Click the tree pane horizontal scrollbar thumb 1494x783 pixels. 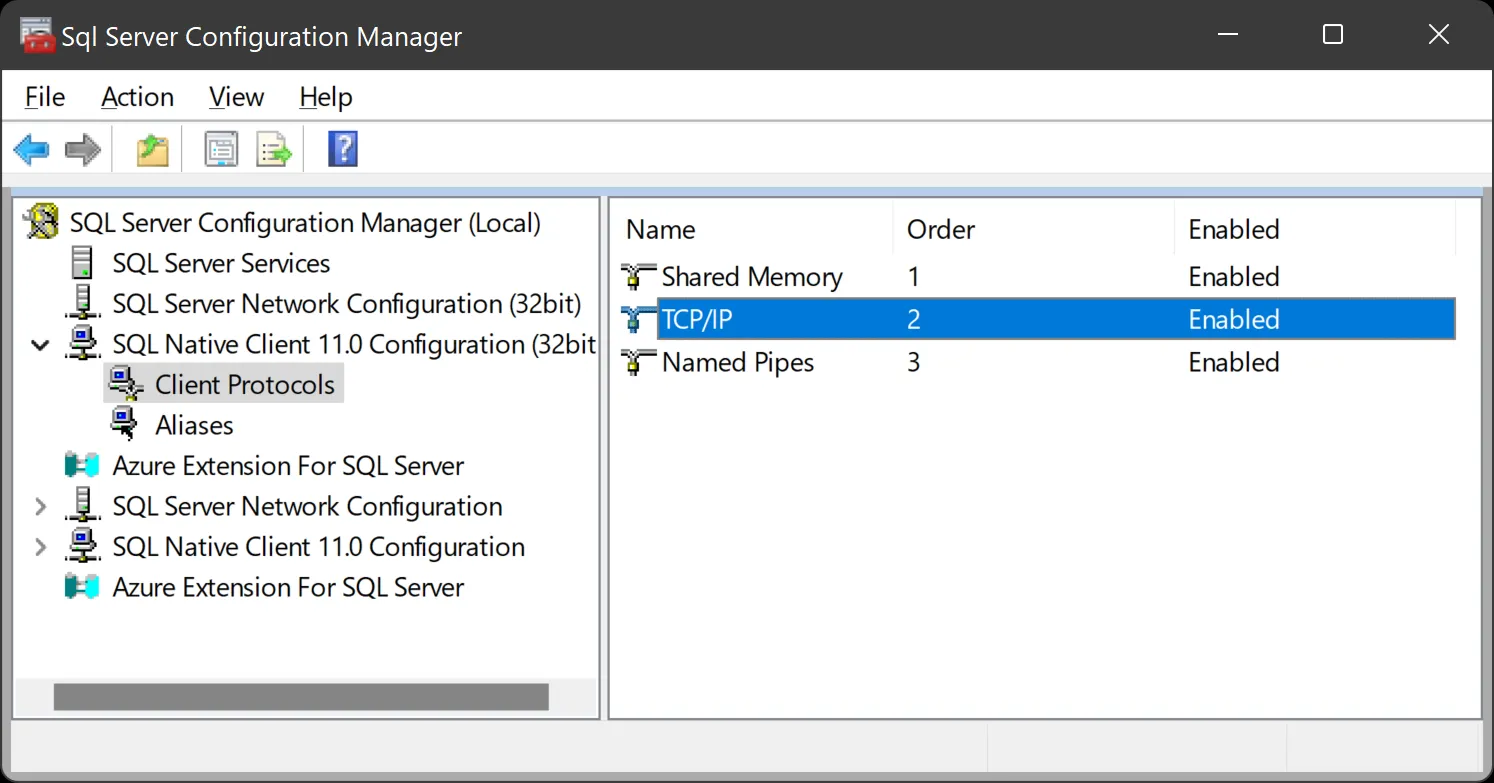pyautogui.click(x=300, y=697)
